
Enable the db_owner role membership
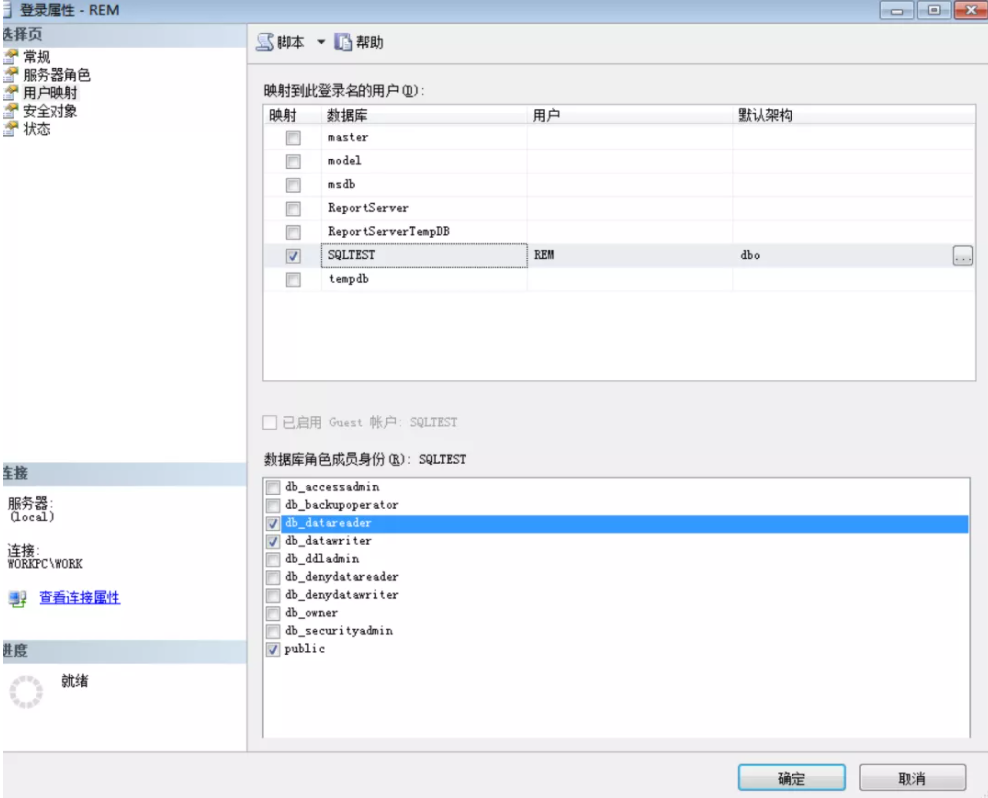tap(270, 612)
